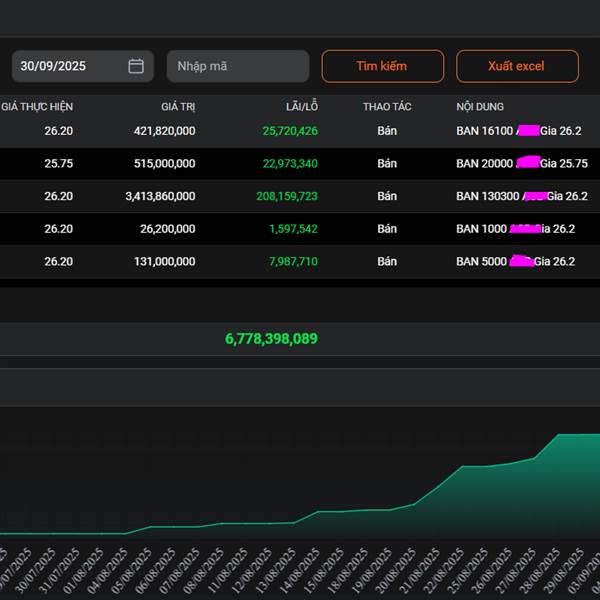Viewport: 600px width, 600px height.
Task: Click the profit value 1,597,542
Action: click(x=293, y=229)
